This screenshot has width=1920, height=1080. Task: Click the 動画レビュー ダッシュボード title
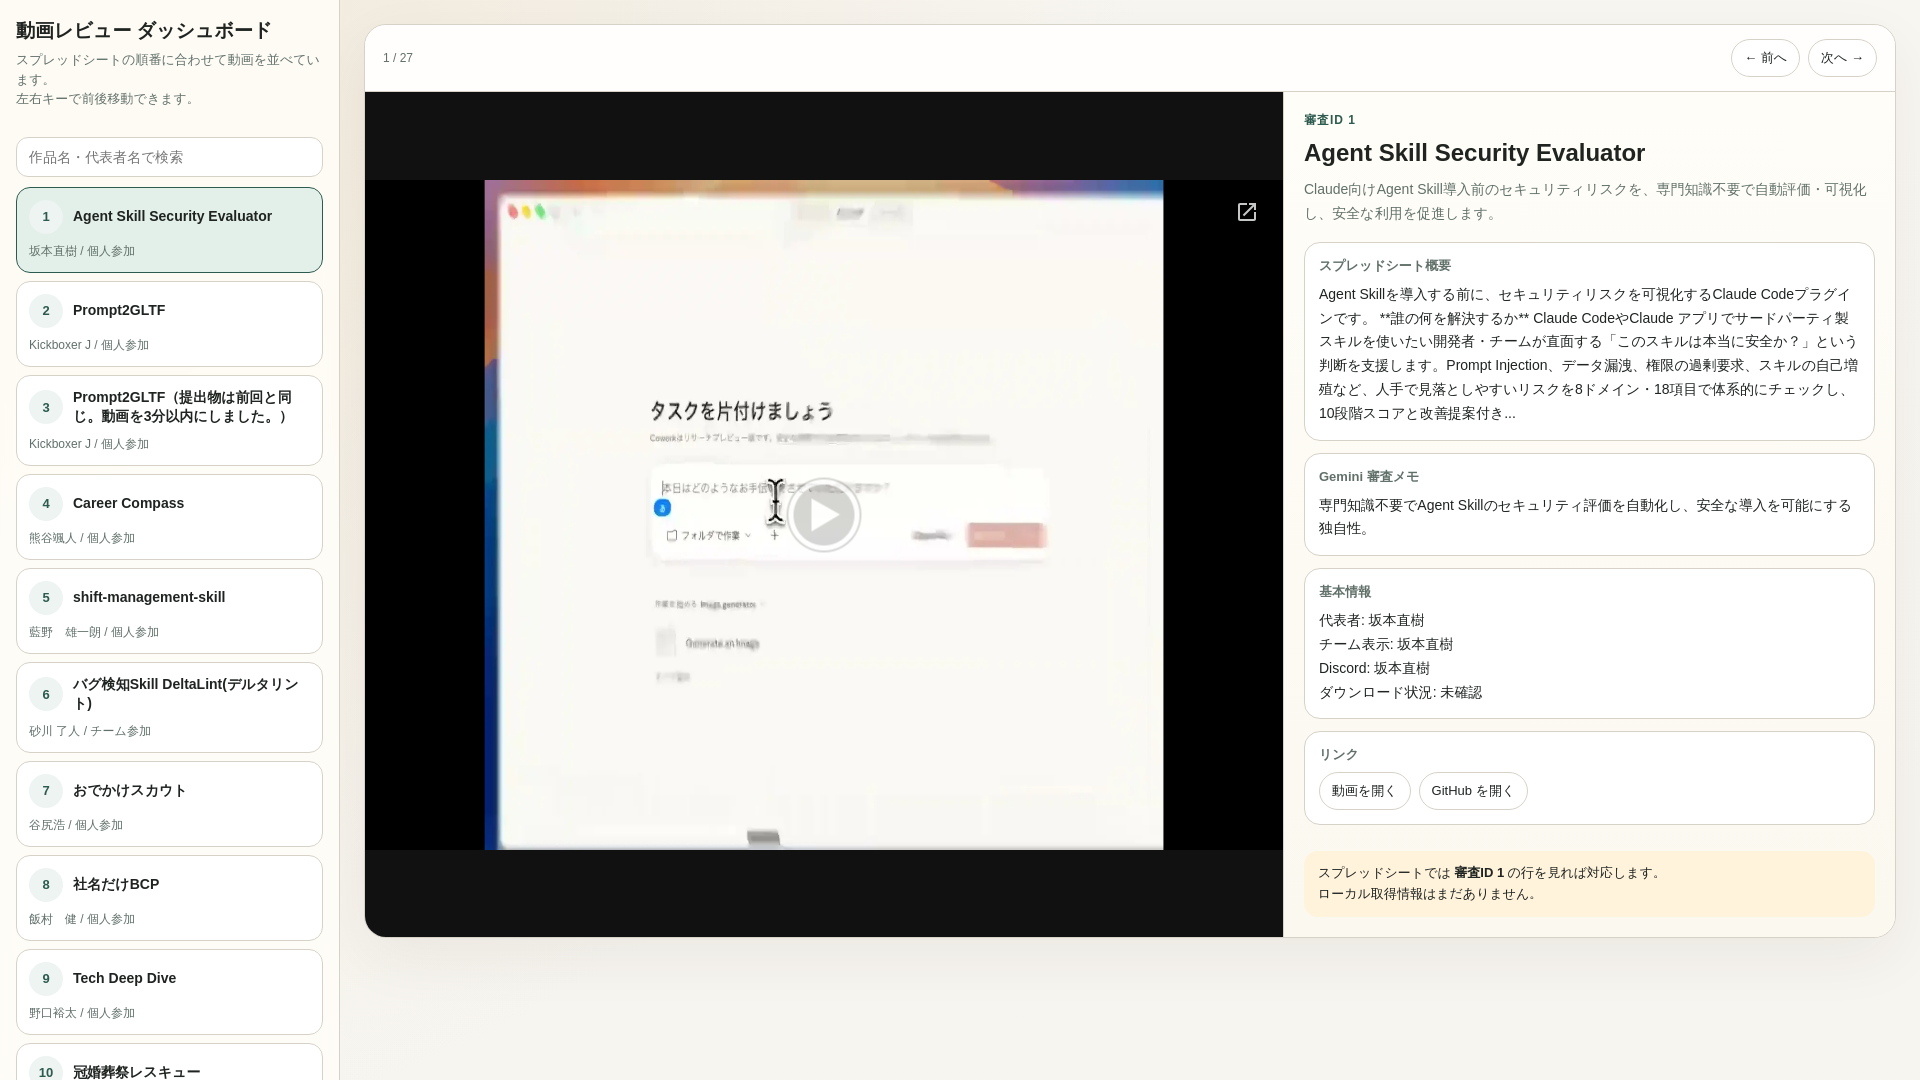[x=144, y=31]
